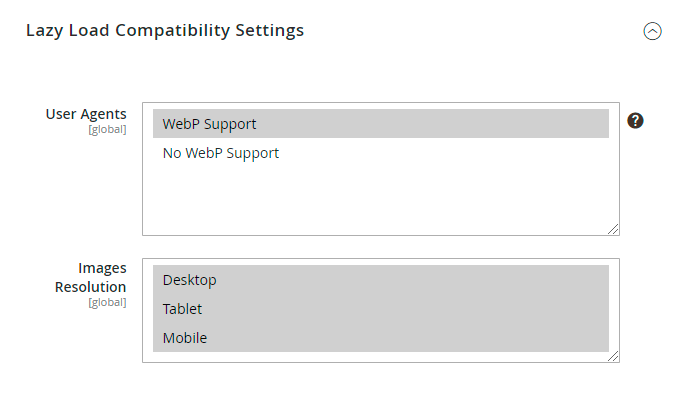Click the User Agents box resize handle
Image resolution: width=682 pixels, height=407 pixels.
pyautogui.click(x=613, y=229)
